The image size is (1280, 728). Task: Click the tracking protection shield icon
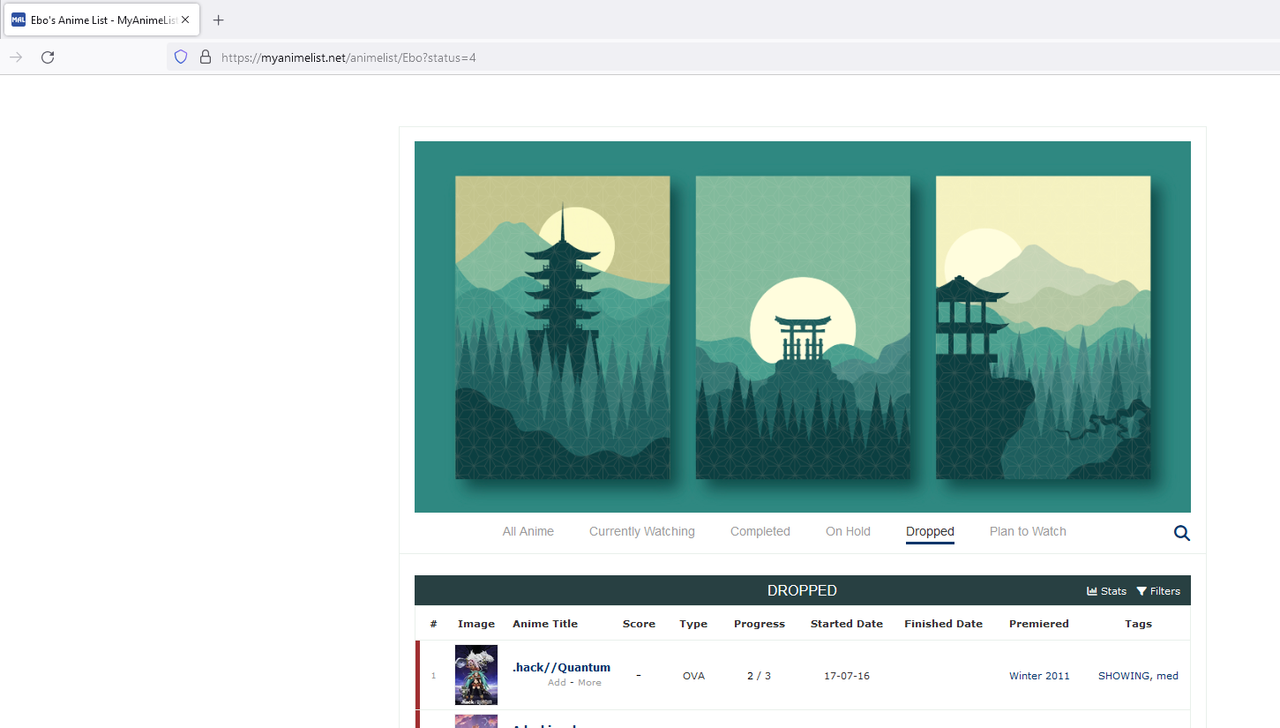(181, 57)
